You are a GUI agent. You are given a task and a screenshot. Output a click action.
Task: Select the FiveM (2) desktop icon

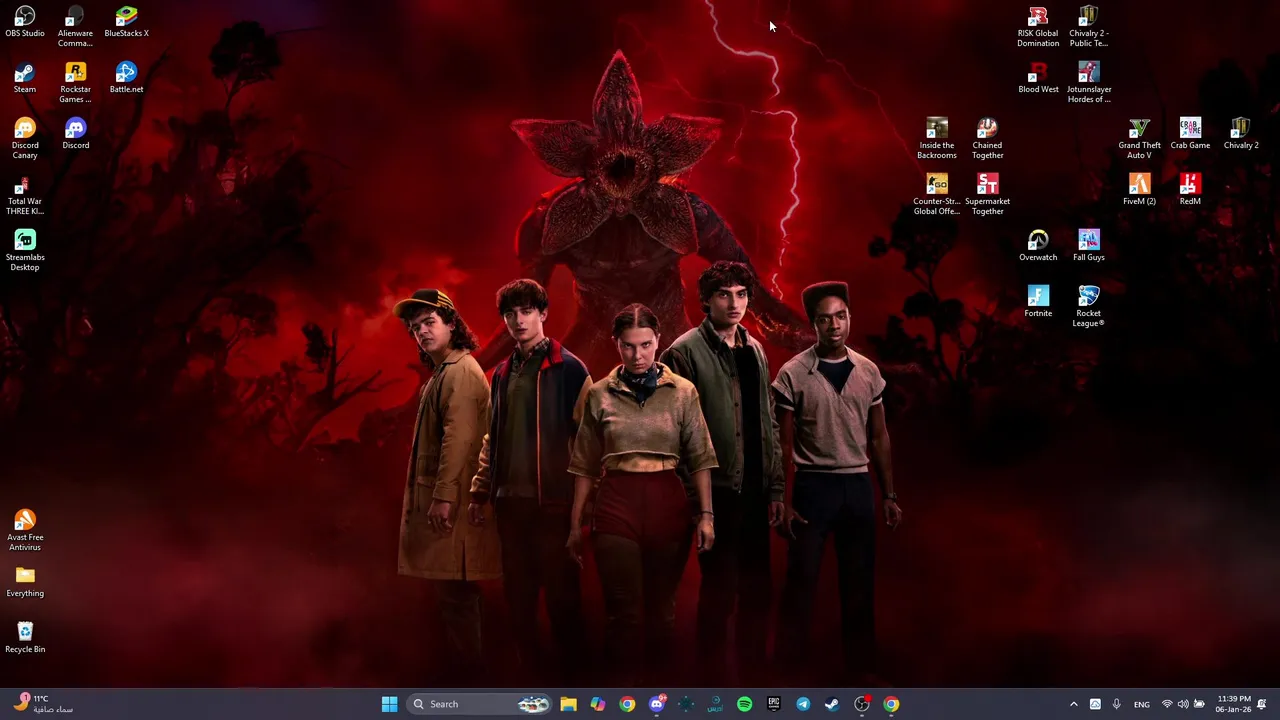[x=1139, y=190]
